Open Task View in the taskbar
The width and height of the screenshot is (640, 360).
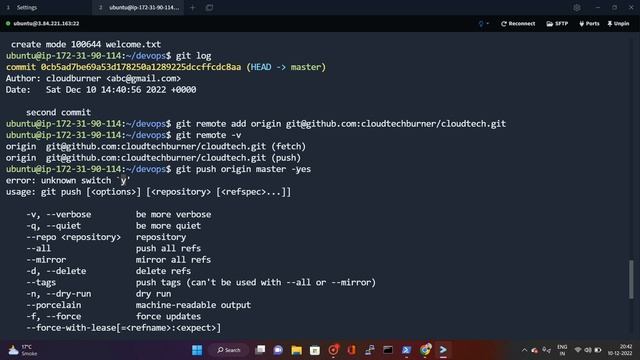pyautogui.click(x=260, y=350)
